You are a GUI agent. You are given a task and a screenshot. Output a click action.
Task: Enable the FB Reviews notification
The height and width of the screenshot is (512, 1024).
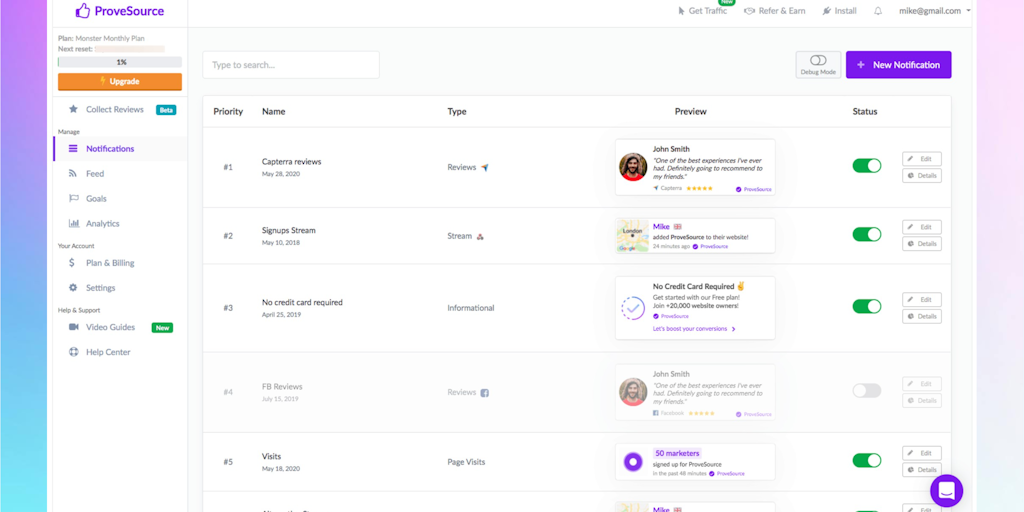(867, 391)
